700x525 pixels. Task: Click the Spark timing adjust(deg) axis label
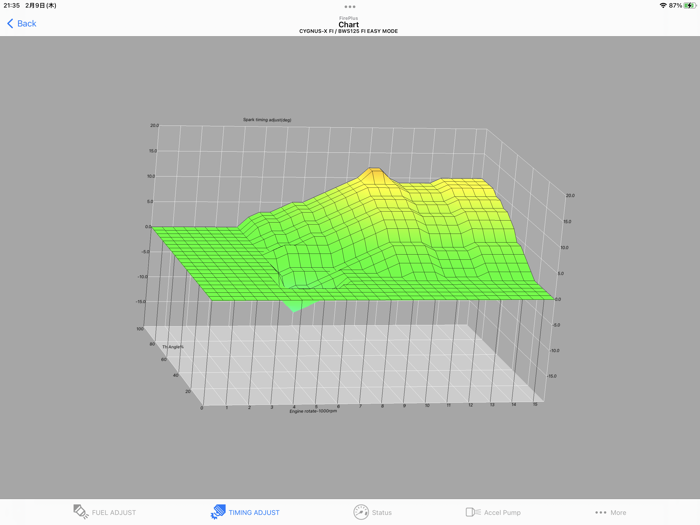click(x=267, y=120)
